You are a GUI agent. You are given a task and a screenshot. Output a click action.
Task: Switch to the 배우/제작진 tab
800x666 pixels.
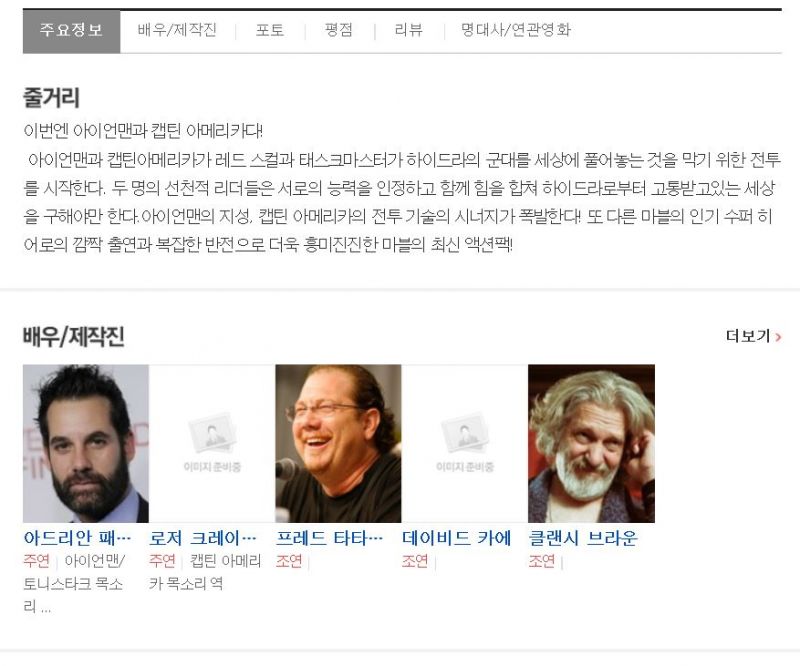pyautogui.click(x=177, y=30)
